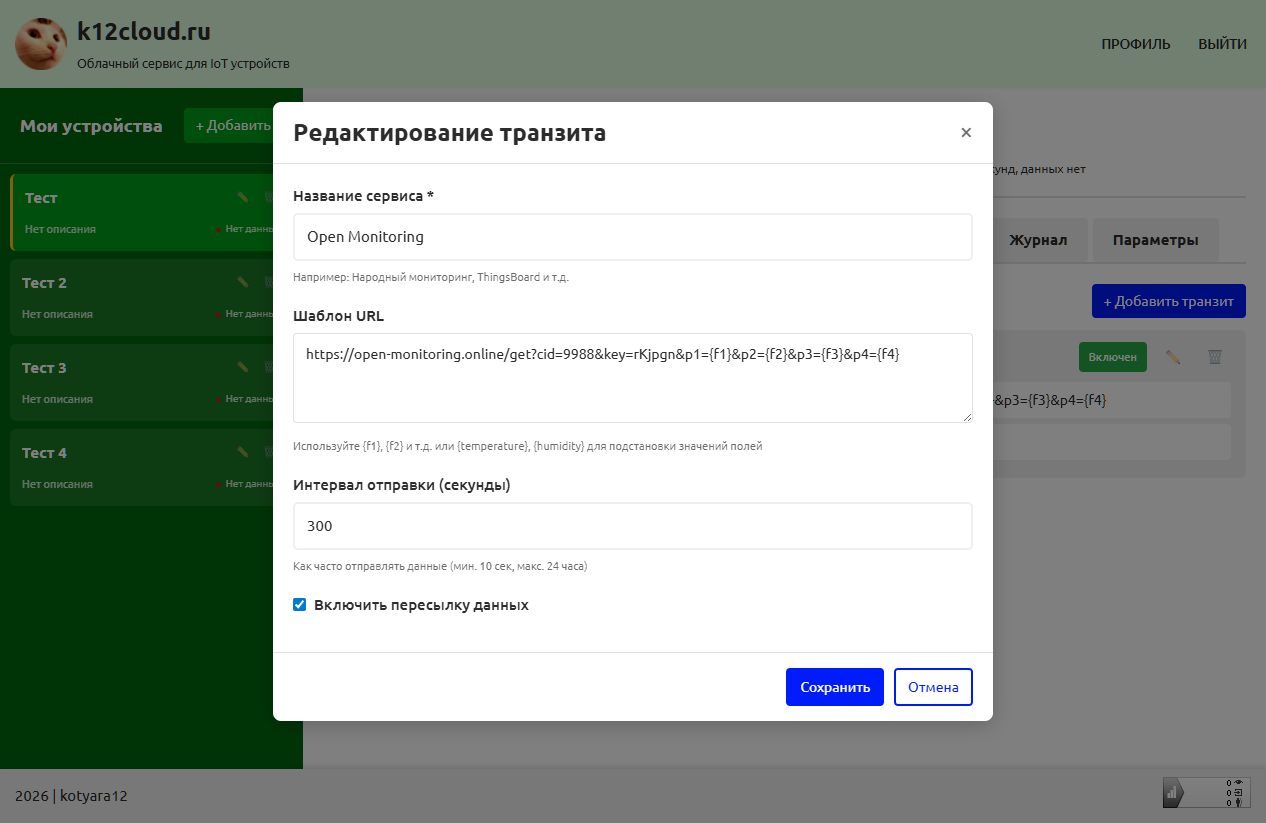The image size is (1266, 823).
Task: Click the Название сервиса input field
Action: (x=633, y=237)
